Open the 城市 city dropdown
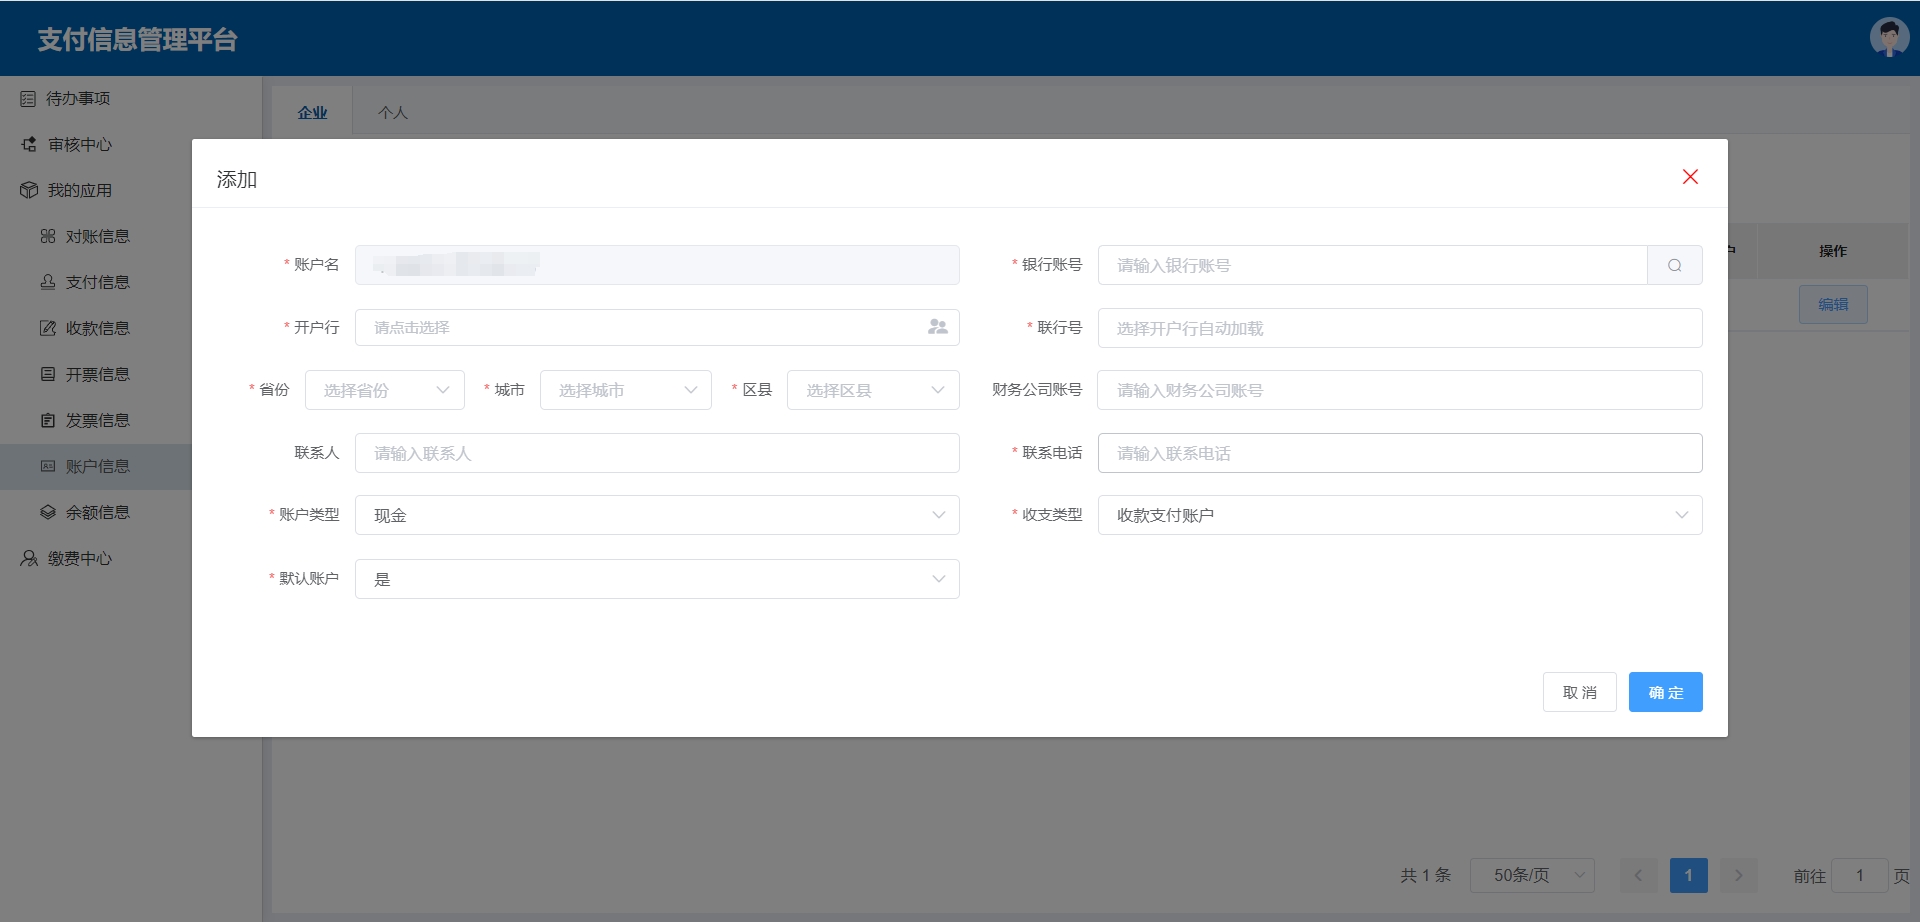 pyautogui.click(x=626, y=390)
